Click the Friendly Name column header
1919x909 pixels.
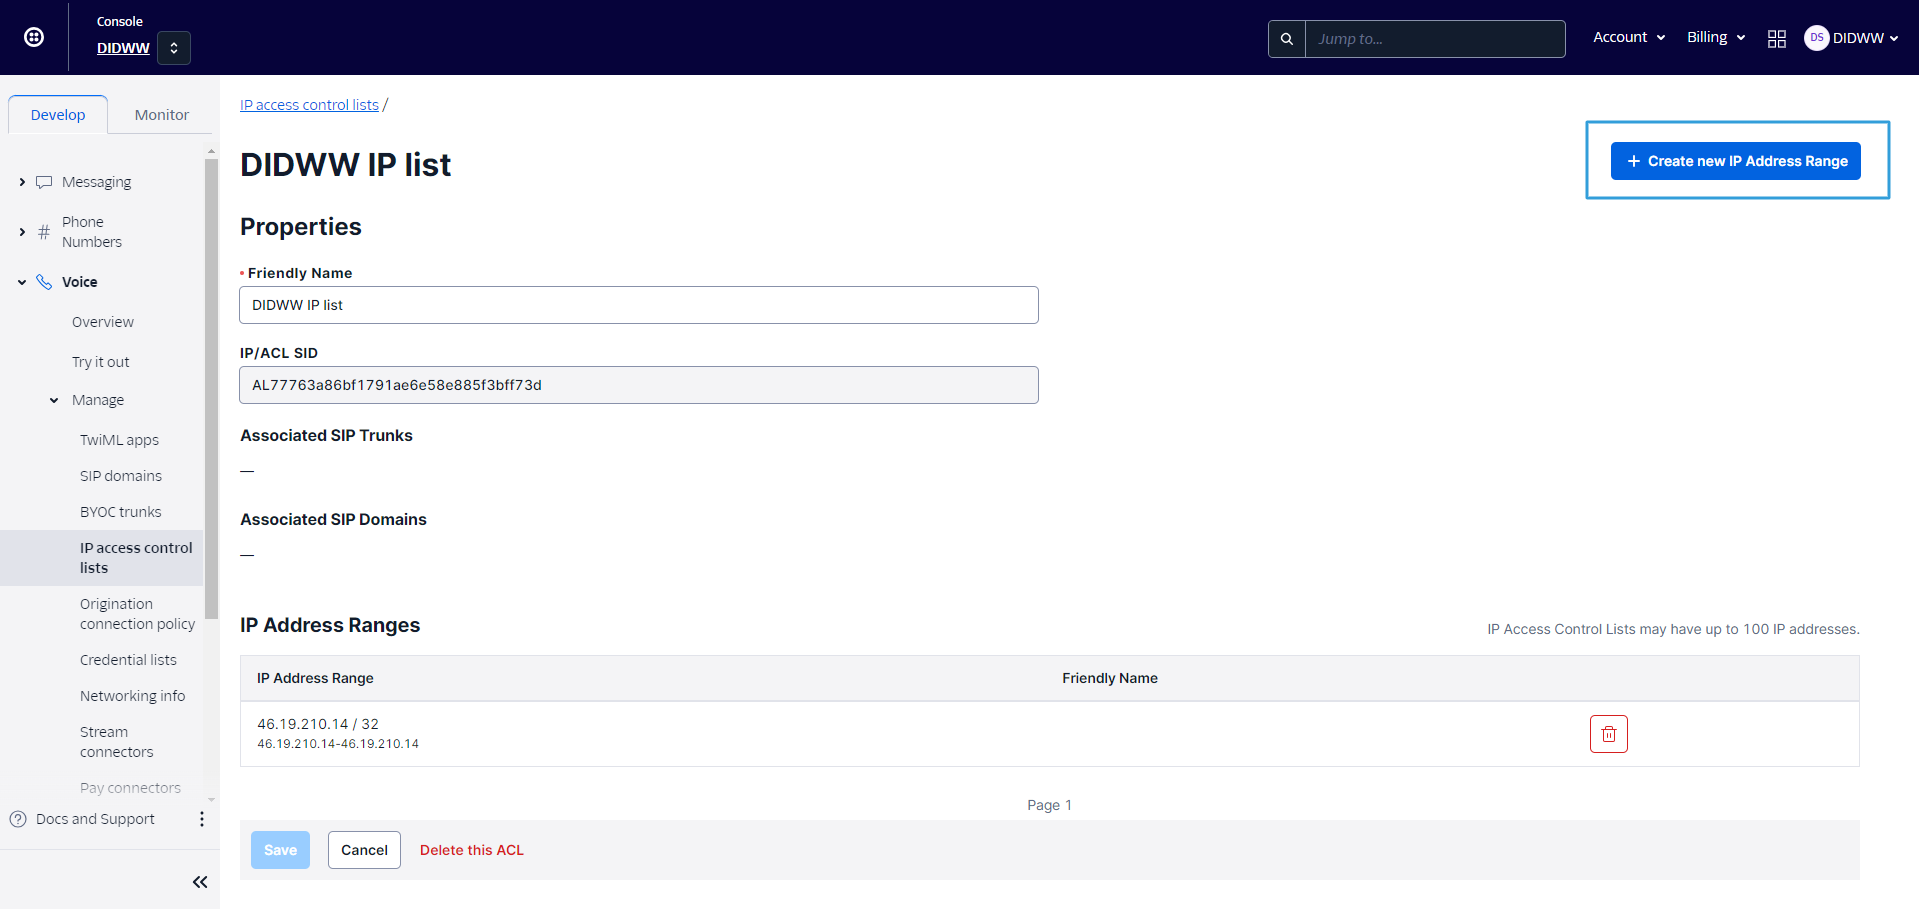(1109, 678)
